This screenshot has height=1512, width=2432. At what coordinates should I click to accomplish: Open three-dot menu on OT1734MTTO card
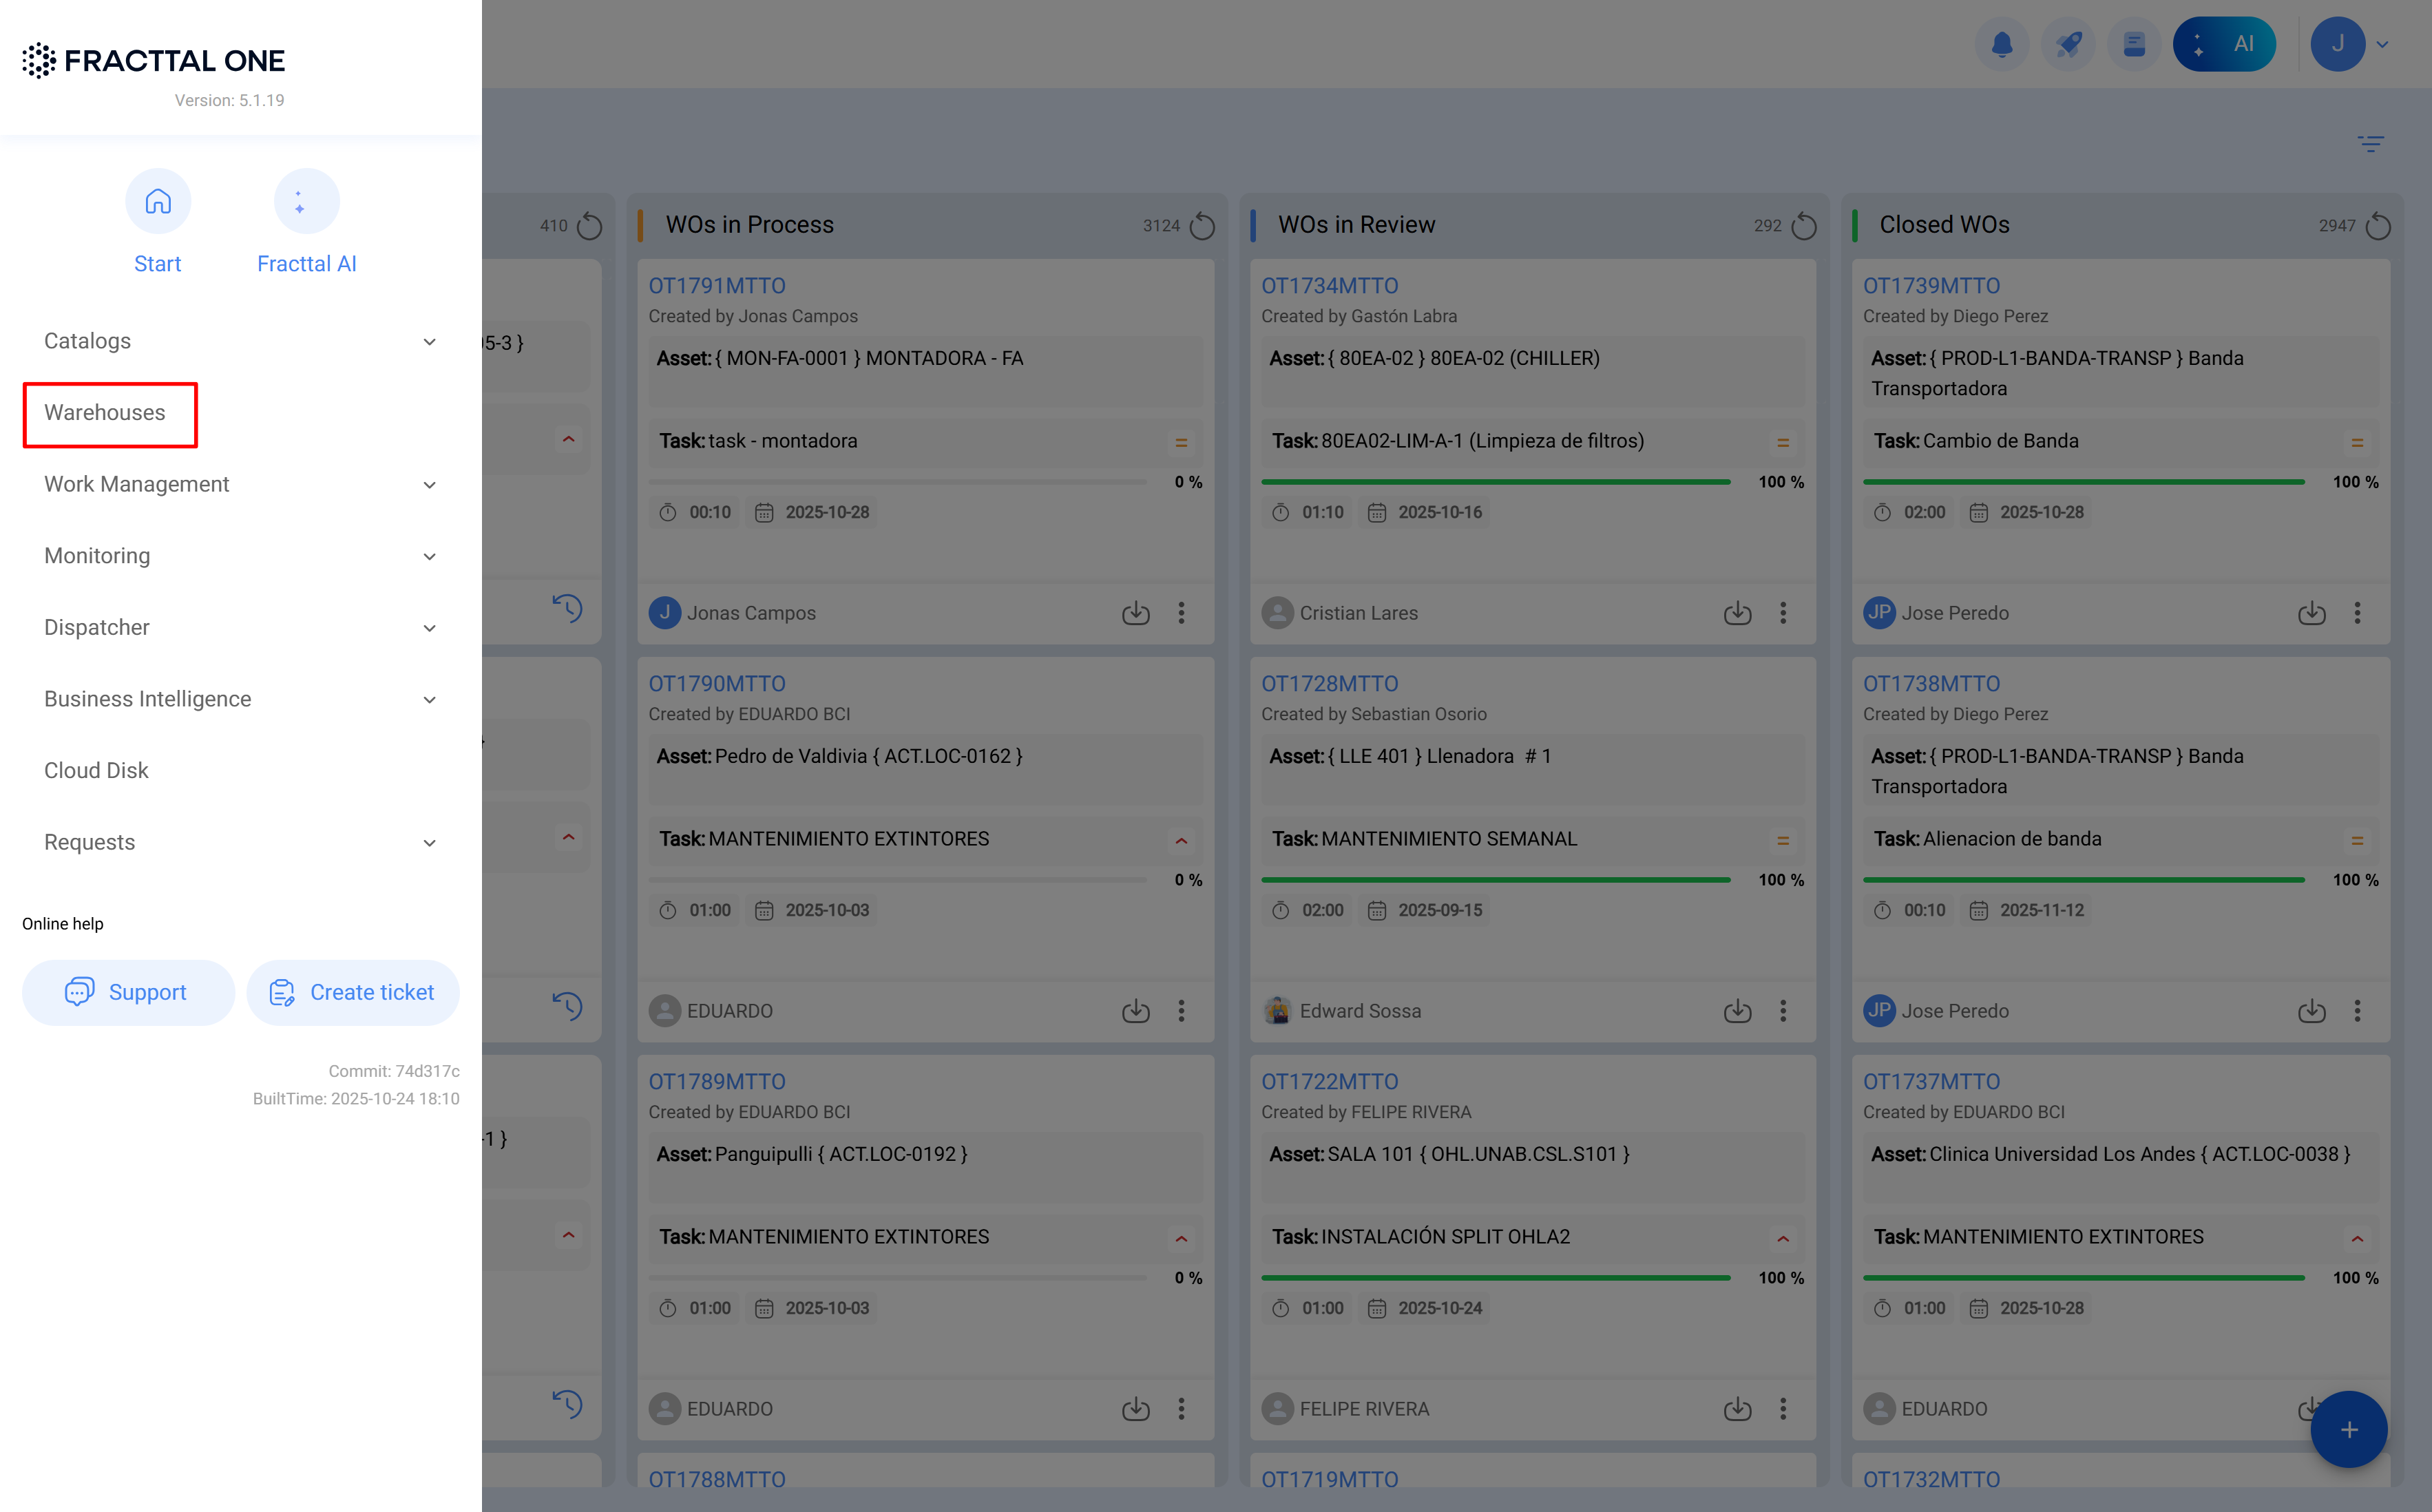coord(1783,613)
